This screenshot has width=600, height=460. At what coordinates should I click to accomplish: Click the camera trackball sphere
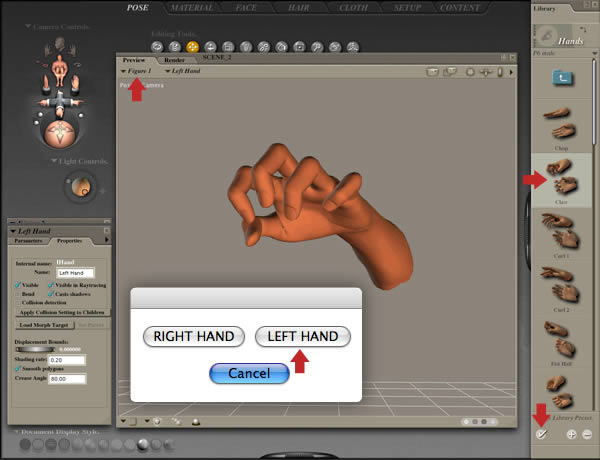coord(60,134)
